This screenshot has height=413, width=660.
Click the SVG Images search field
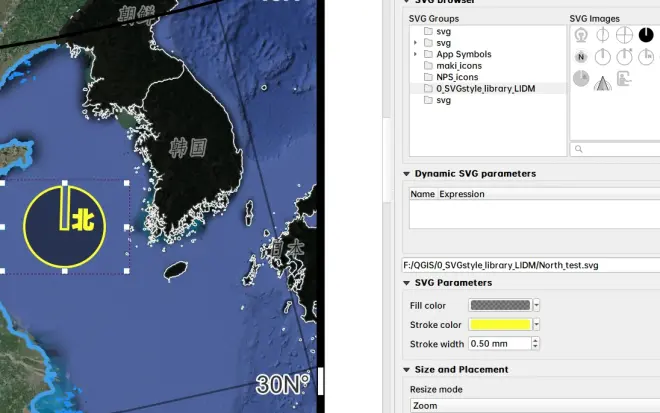click(615, 149)
